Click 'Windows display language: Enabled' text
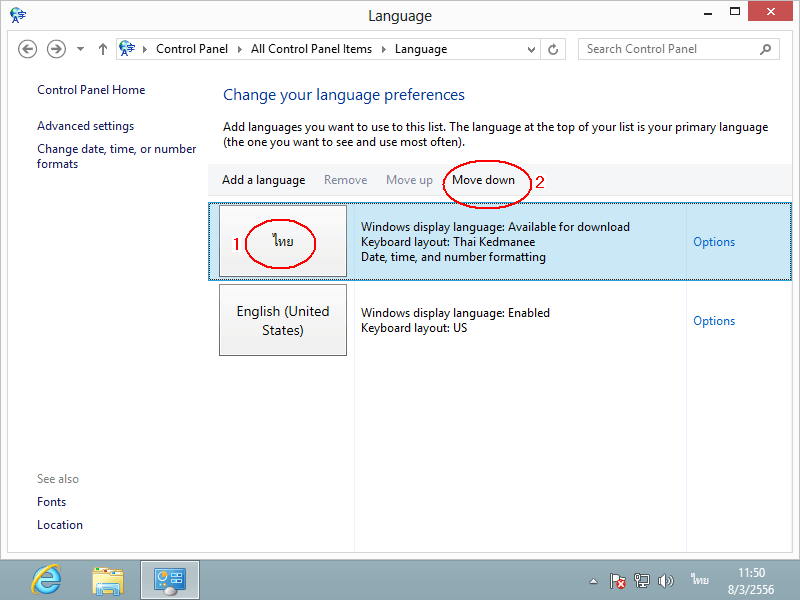The image size is (800, 600). tap(455, 313)
